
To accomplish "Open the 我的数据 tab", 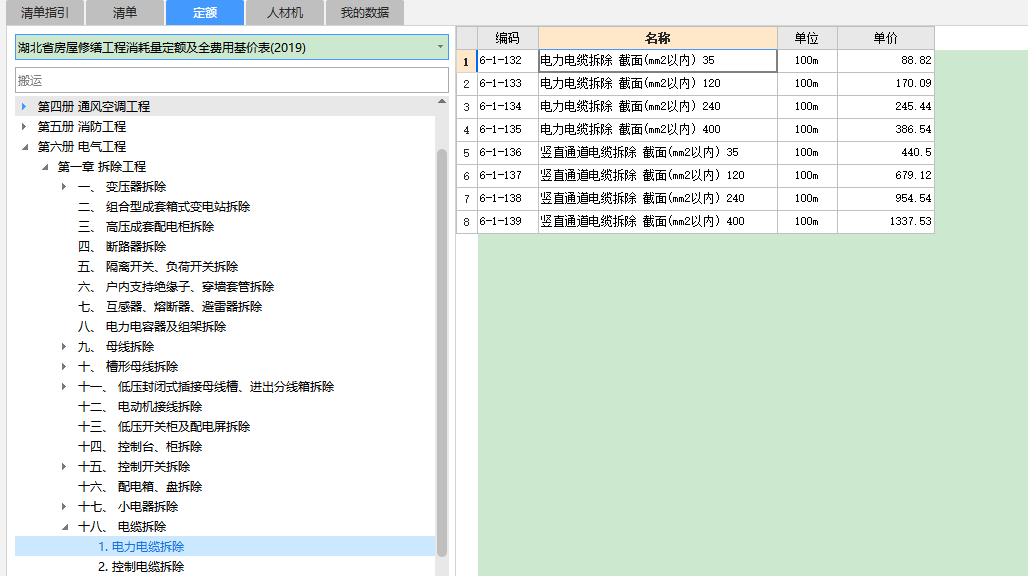I will [x=365, y=12].
